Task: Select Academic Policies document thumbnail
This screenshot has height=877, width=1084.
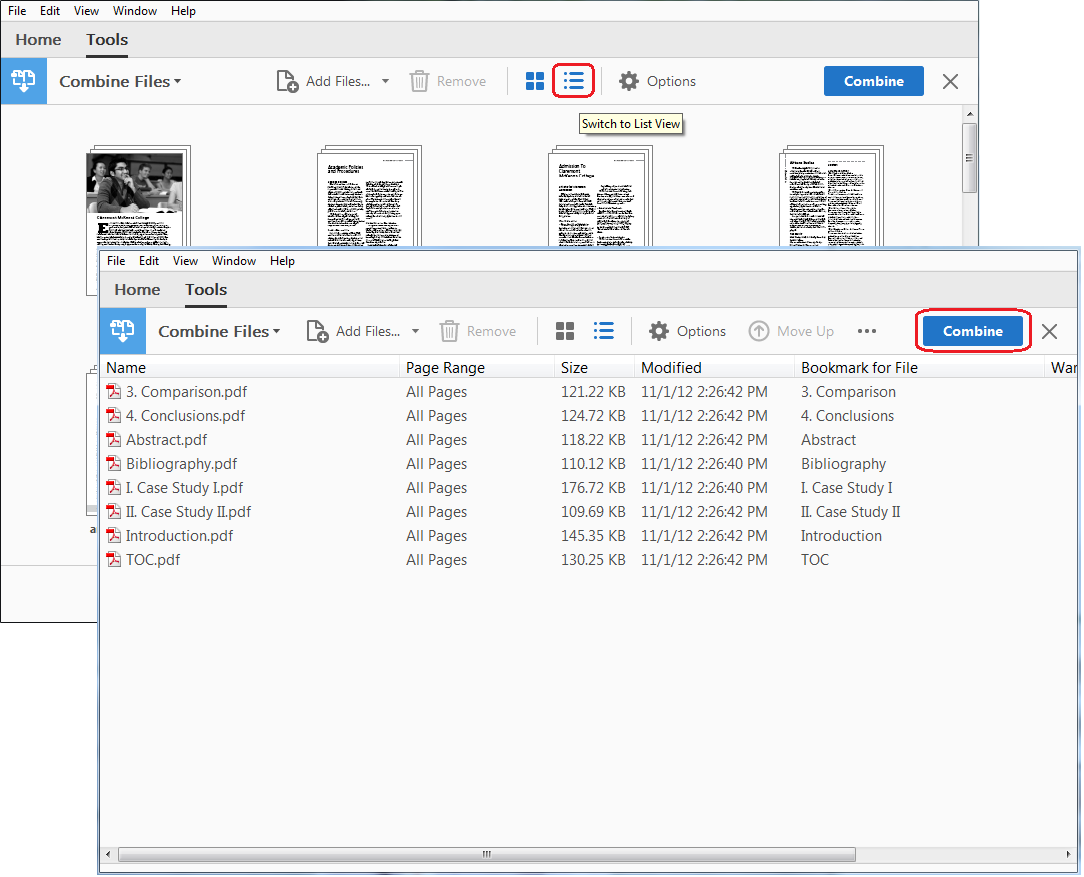Action: click(x=369, y=196)
